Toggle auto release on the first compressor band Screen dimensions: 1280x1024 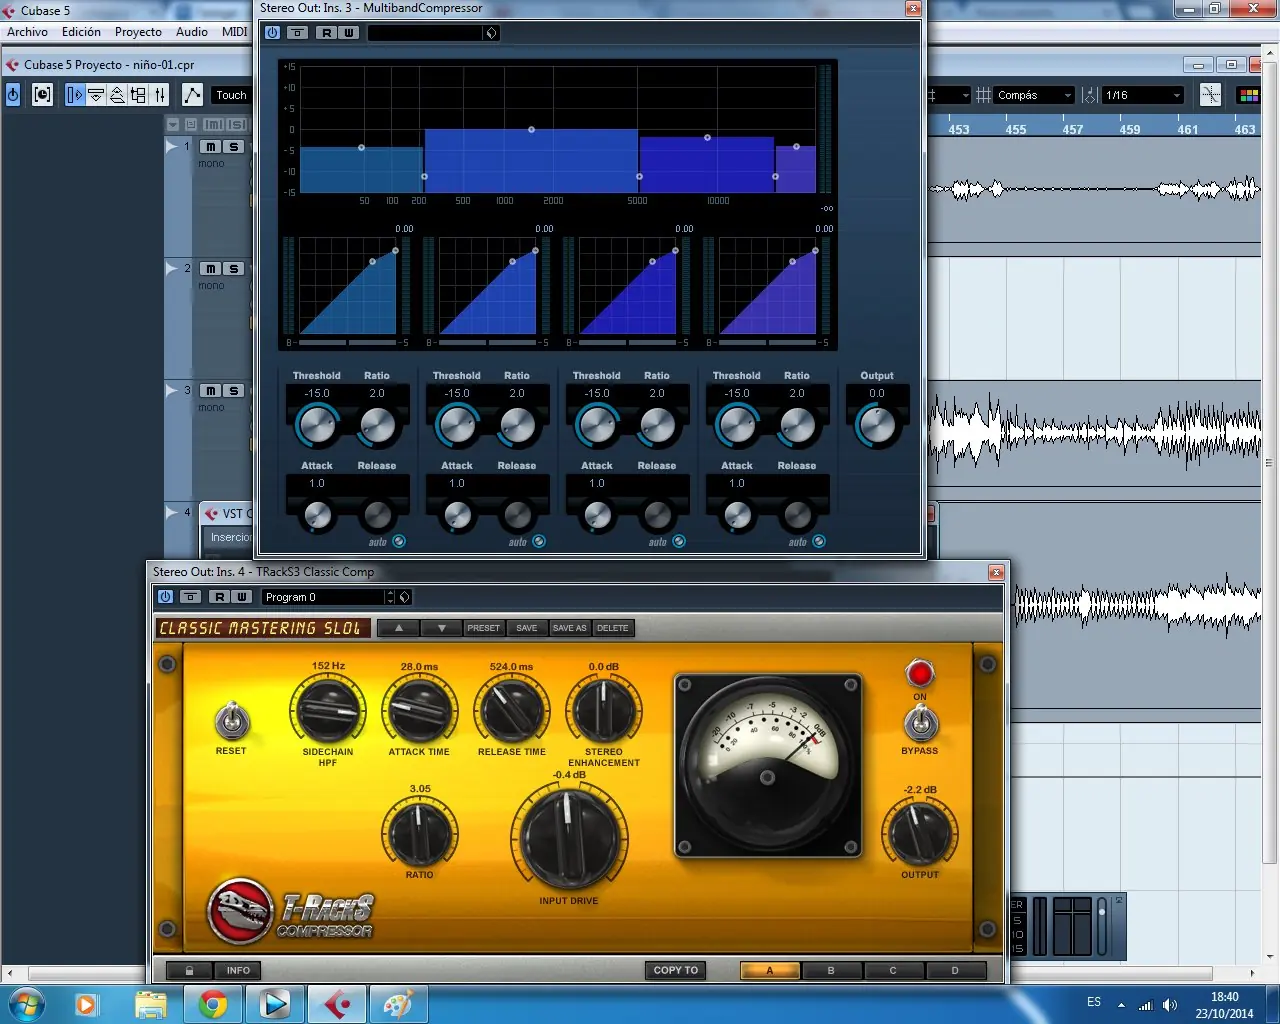coord(399,541)
